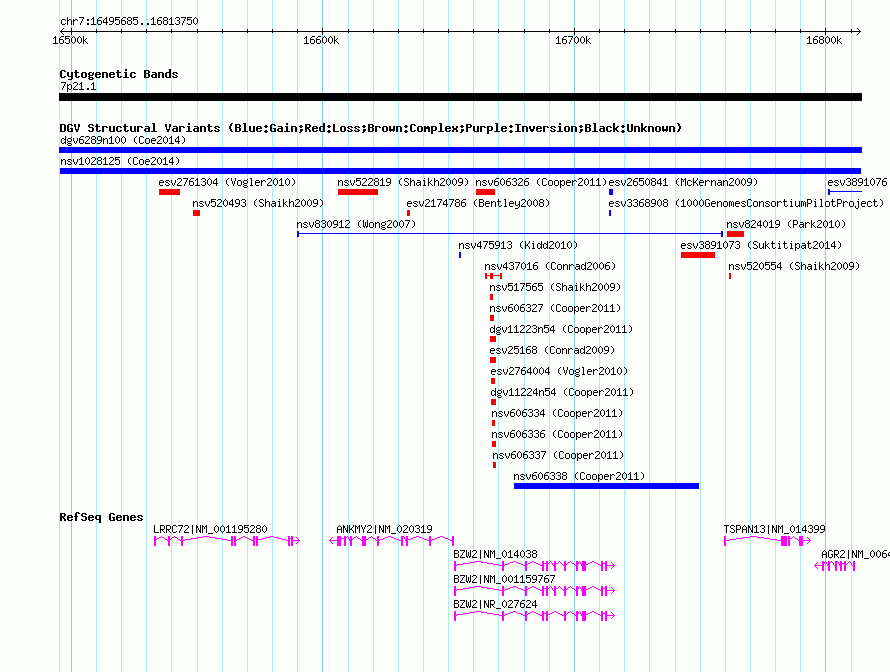
Task: Click the AGR2 gene label
Action: click(x=855, y=554)
